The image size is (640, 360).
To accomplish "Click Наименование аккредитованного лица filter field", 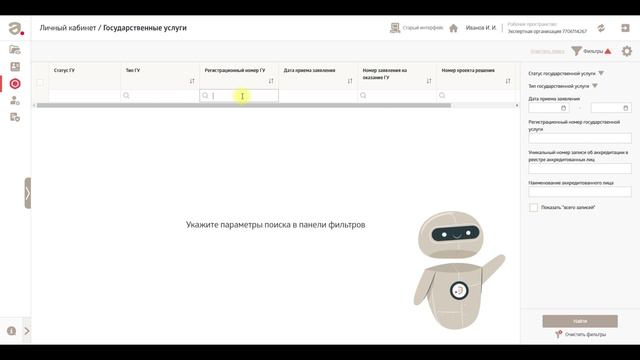I will click(580, 192).
